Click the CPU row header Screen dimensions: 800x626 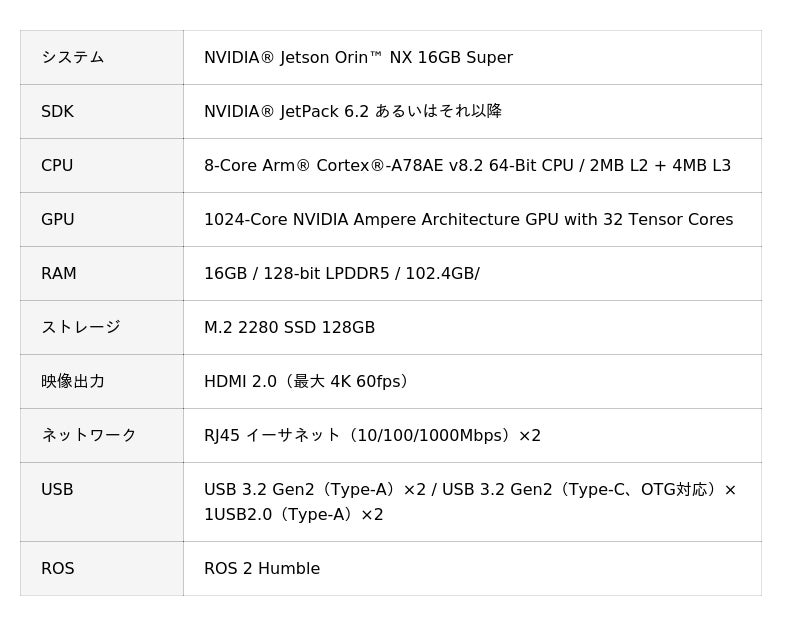tap(57, 165)
